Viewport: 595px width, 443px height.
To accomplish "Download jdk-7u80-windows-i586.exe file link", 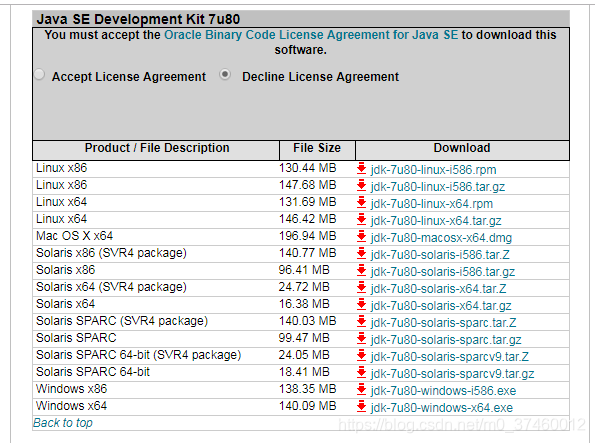I will point(443,391).
